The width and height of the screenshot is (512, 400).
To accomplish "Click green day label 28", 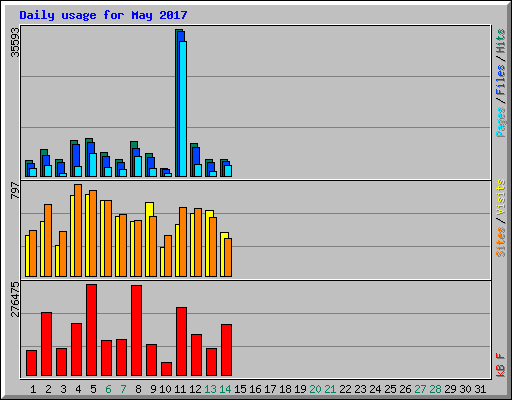I will [435, 389].
